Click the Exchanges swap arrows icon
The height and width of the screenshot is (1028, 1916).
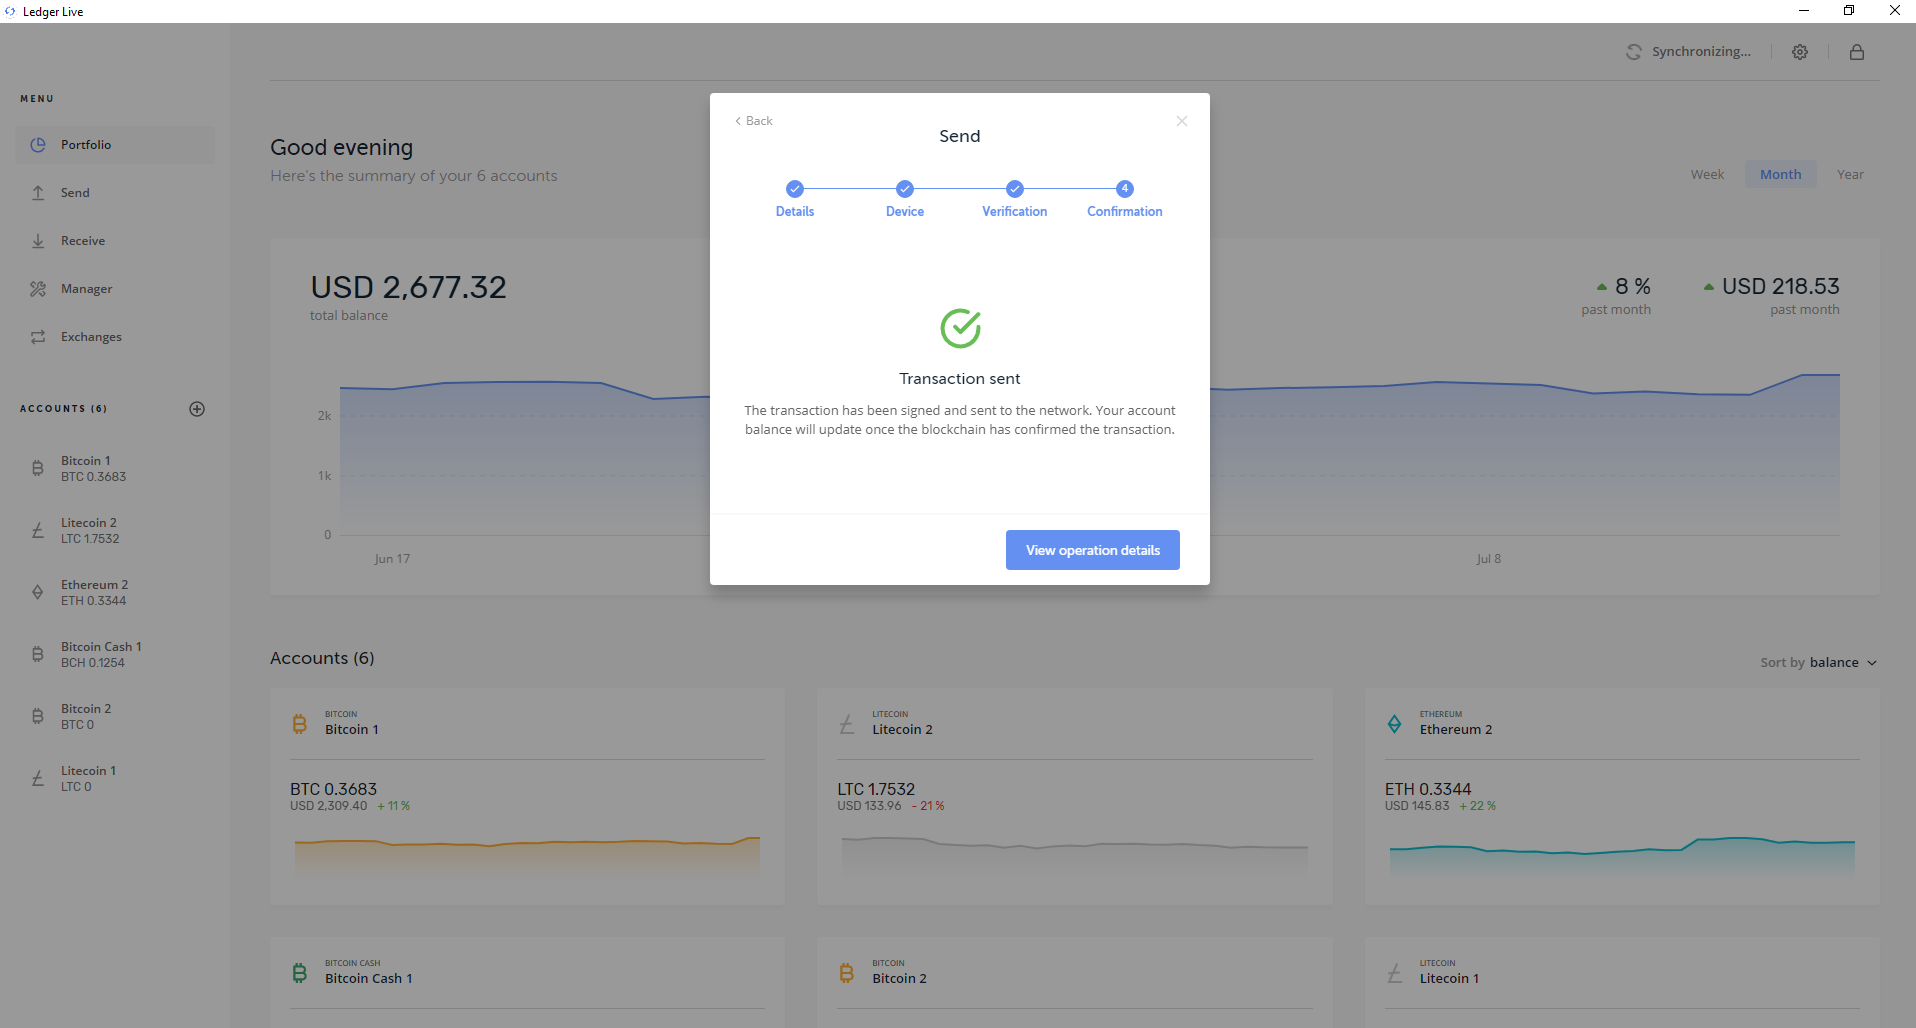pyautogui.click(x=38, y=337)
